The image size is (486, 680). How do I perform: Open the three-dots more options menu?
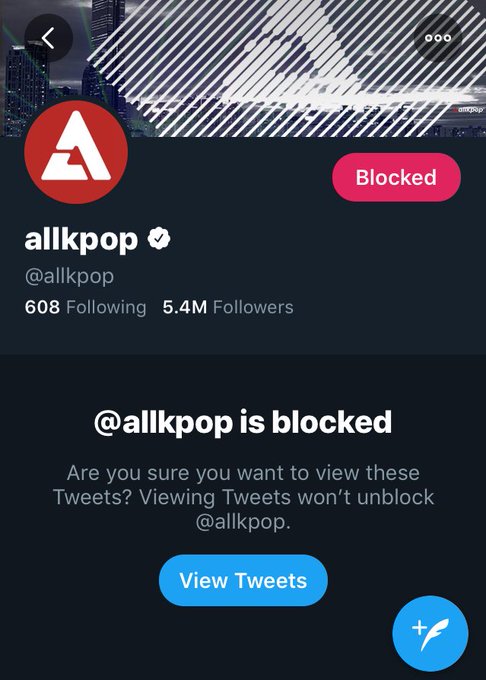[x=438, y=38]
